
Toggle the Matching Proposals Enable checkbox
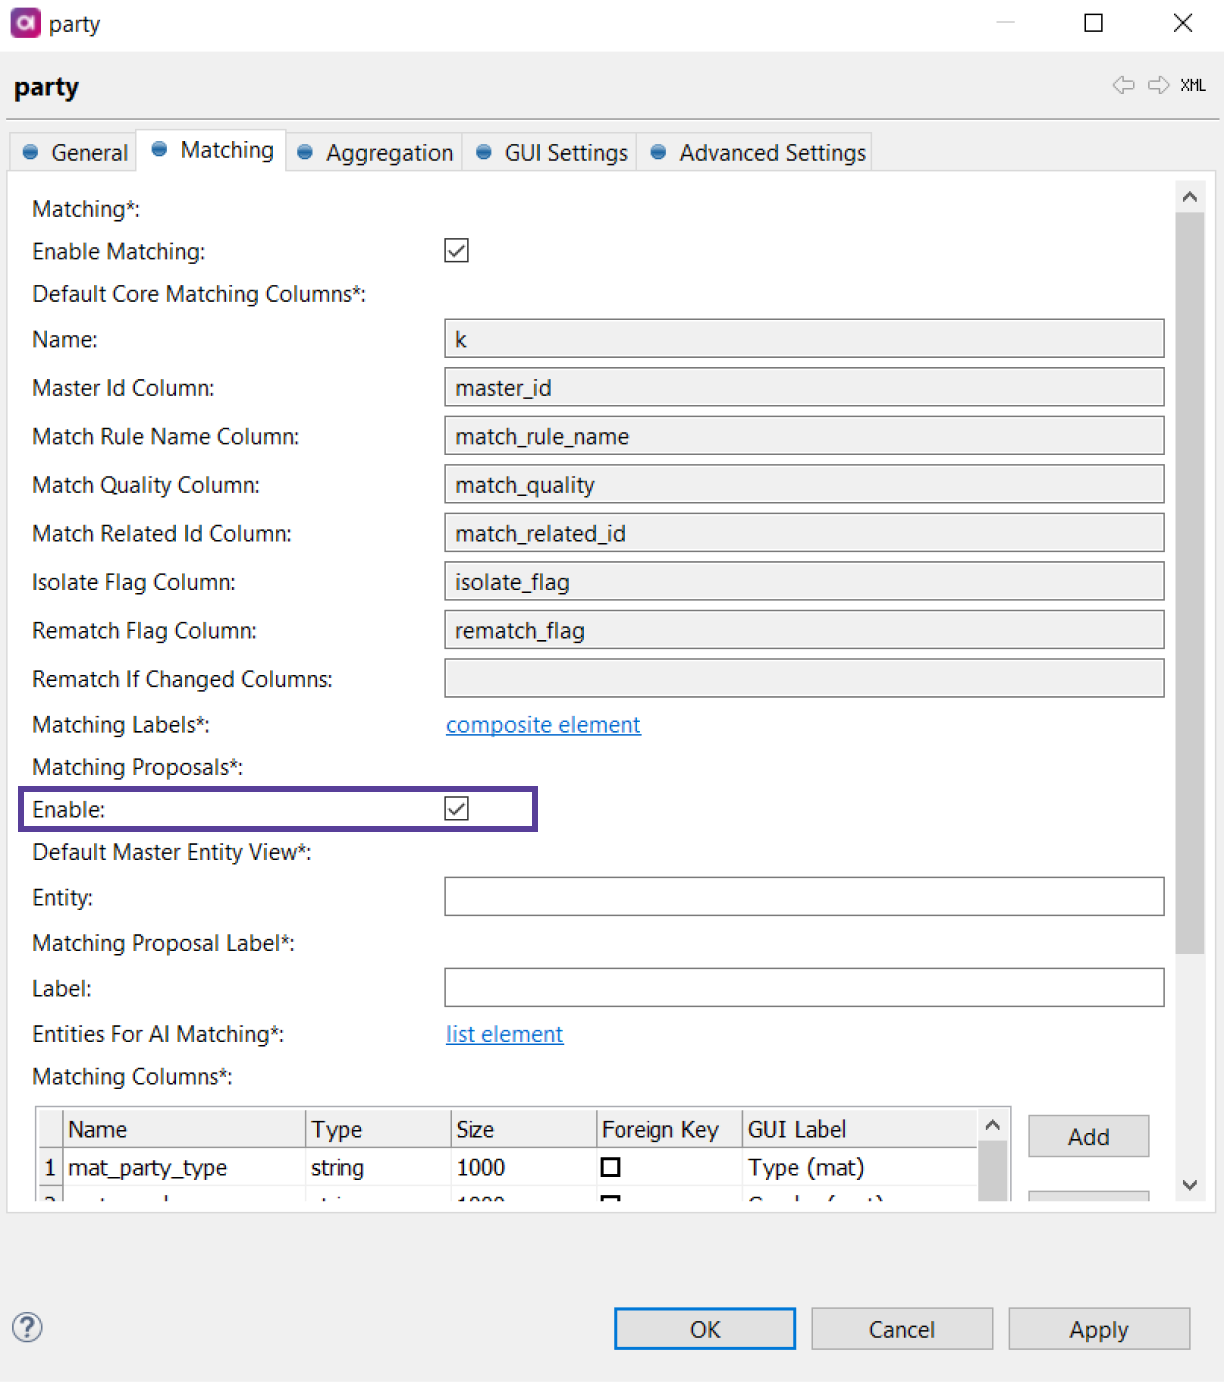pyautogui.click(x=456, y=809)
